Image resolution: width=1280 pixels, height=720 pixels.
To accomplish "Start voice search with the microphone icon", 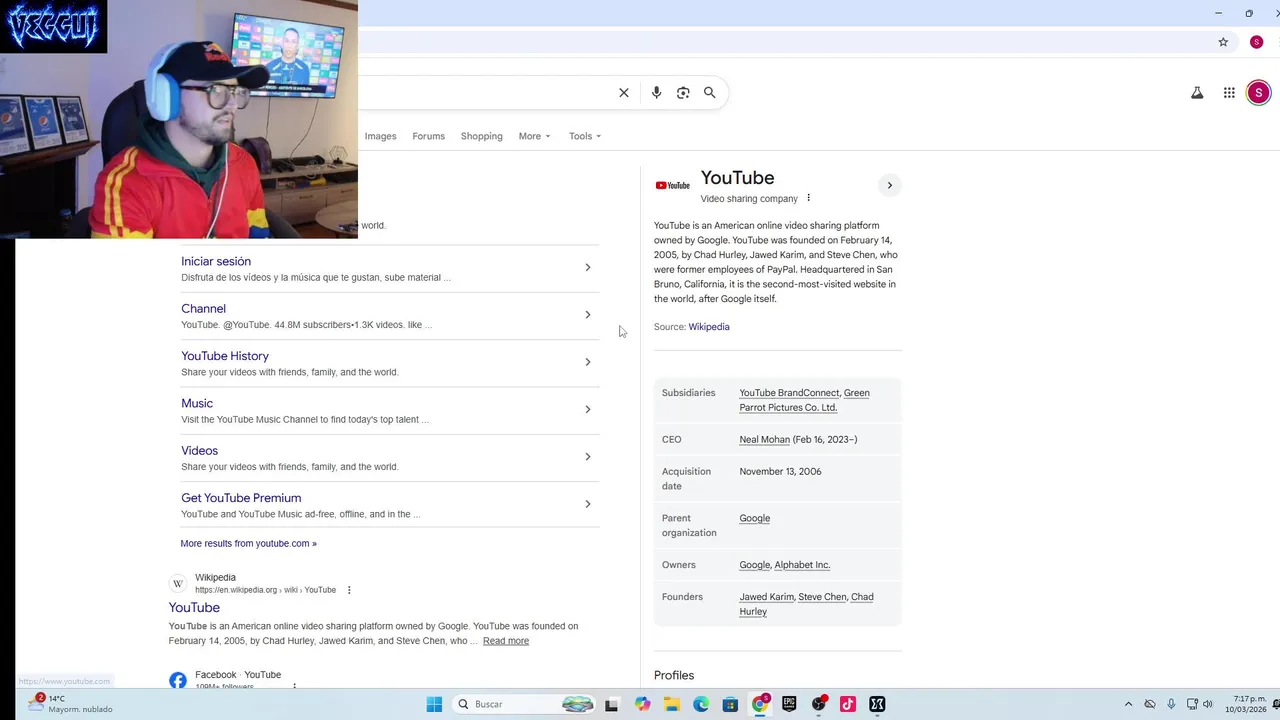I will [x=656, y=93].
